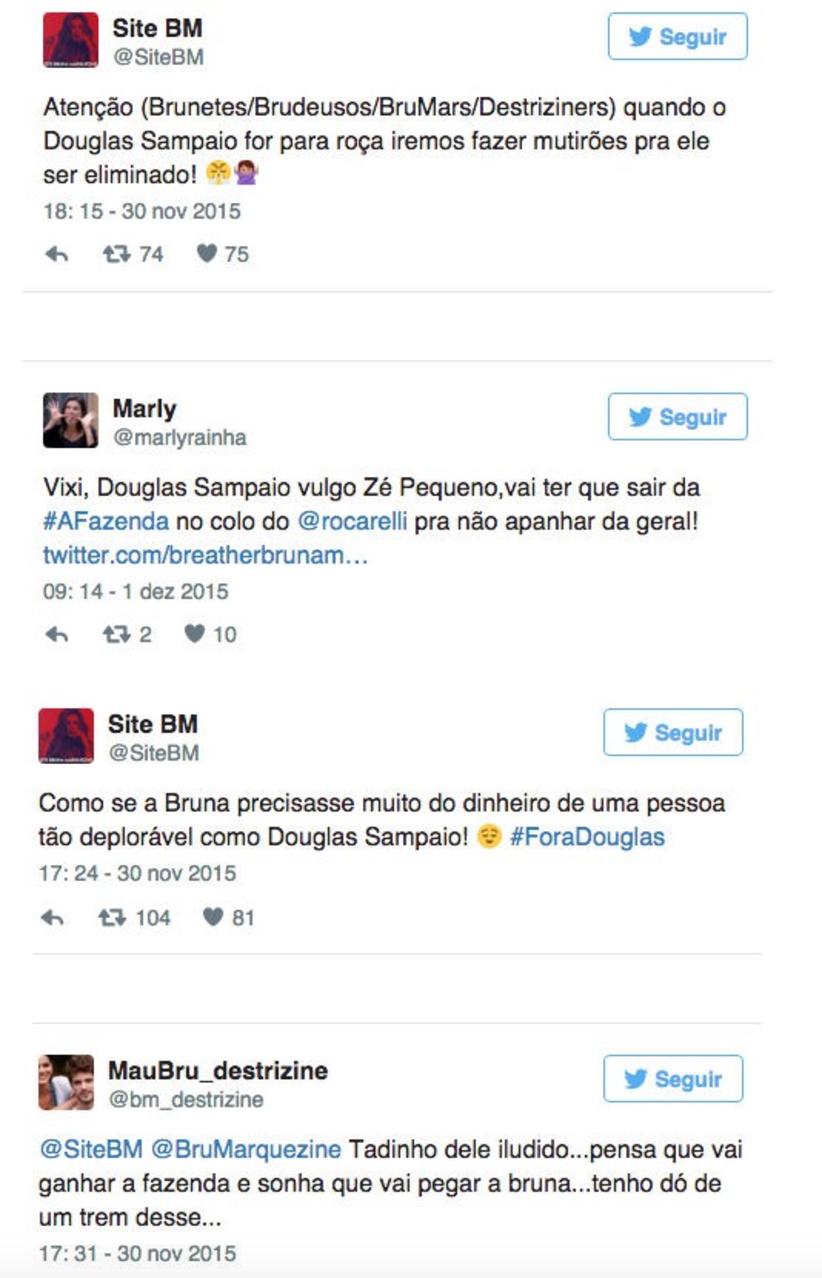Reply to Marly's tweet
822x1278 pixels.
click(57, 635)
